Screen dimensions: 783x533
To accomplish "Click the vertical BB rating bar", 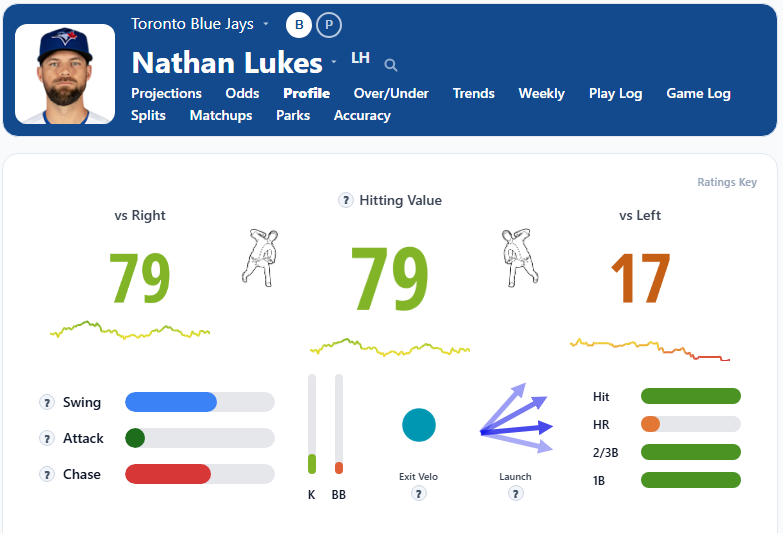I will click(x=339, y=424).
